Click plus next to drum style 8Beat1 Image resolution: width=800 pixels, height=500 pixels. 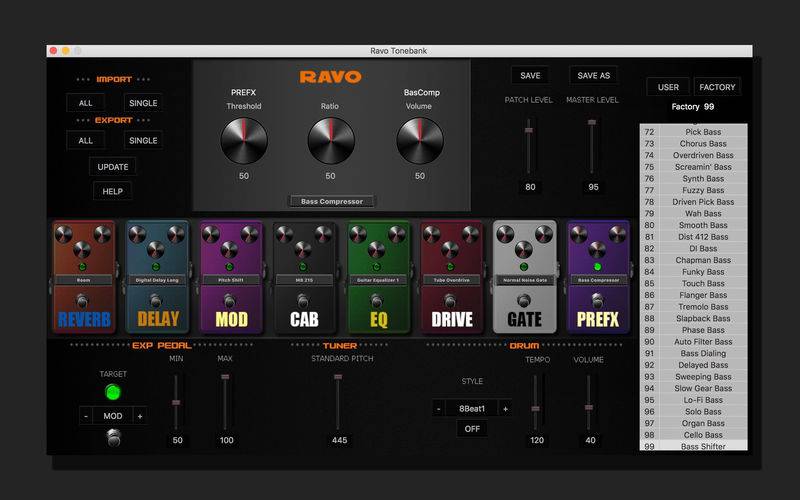click(505, 409)
